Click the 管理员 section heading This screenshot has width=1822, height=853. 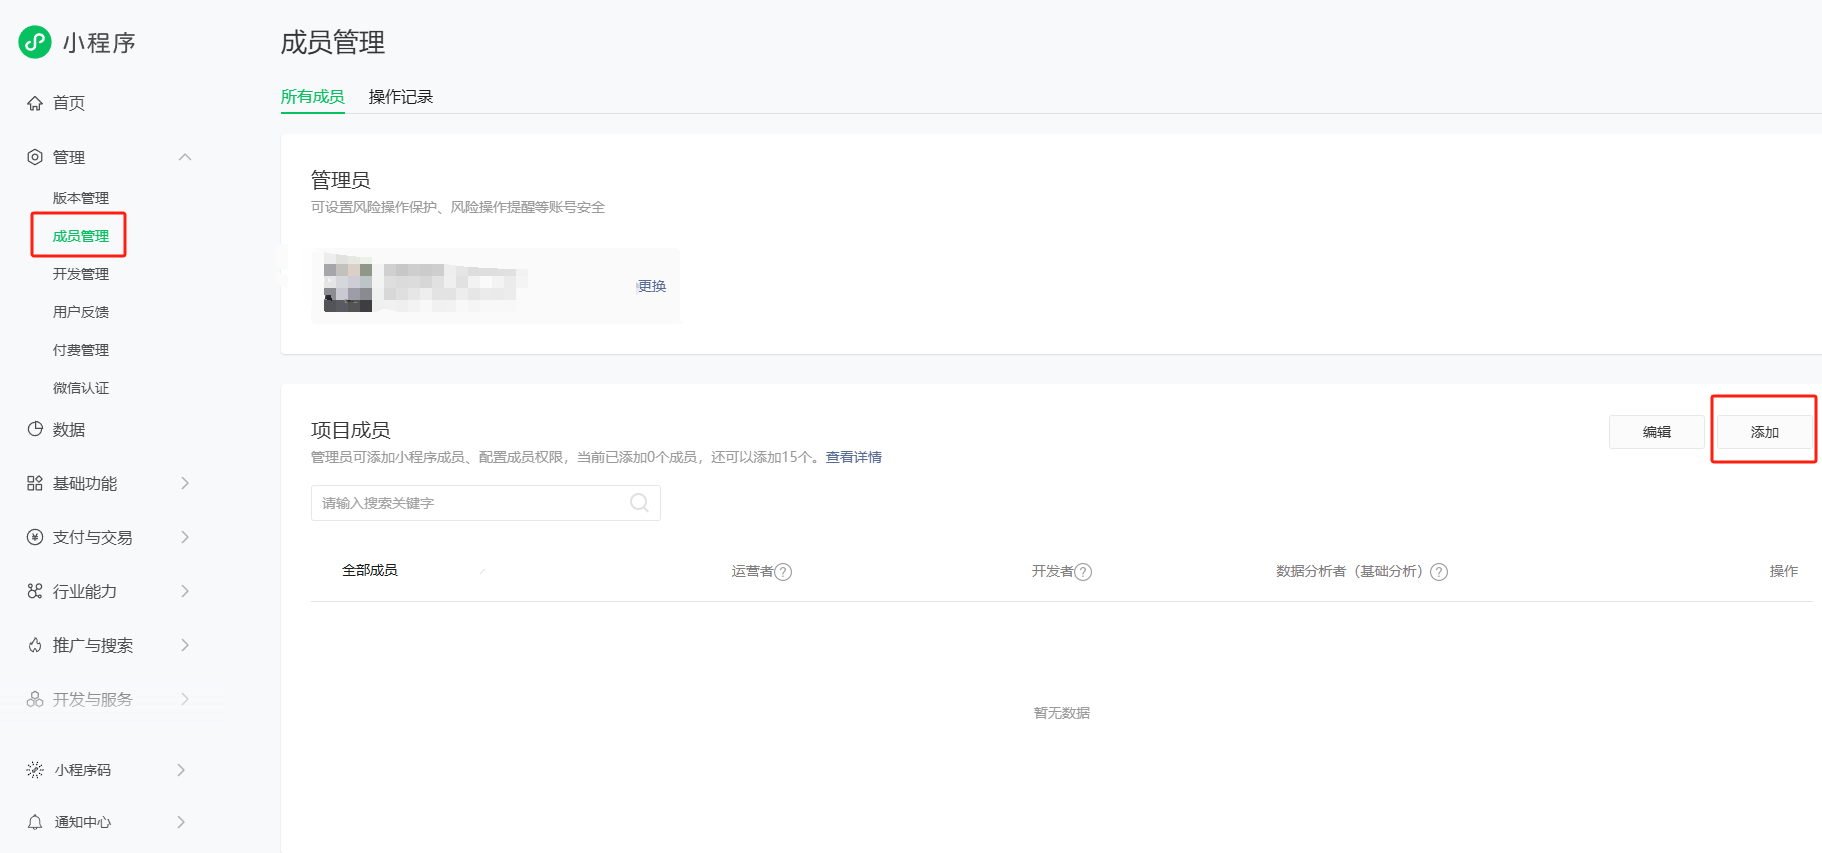point(341,180)
